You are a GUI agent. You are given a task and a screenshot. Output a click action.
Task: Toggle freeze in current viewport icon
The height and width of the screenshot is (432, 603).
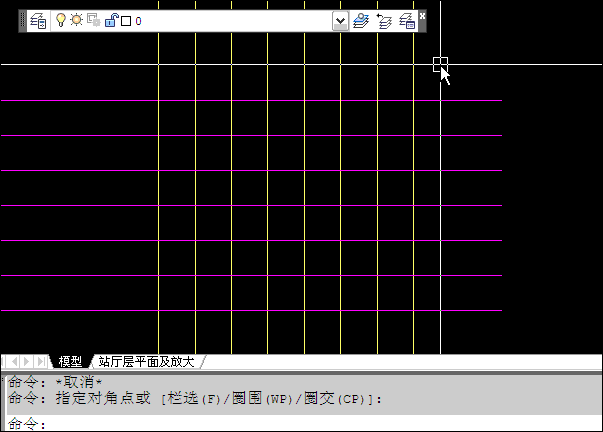tap(93, 20)
